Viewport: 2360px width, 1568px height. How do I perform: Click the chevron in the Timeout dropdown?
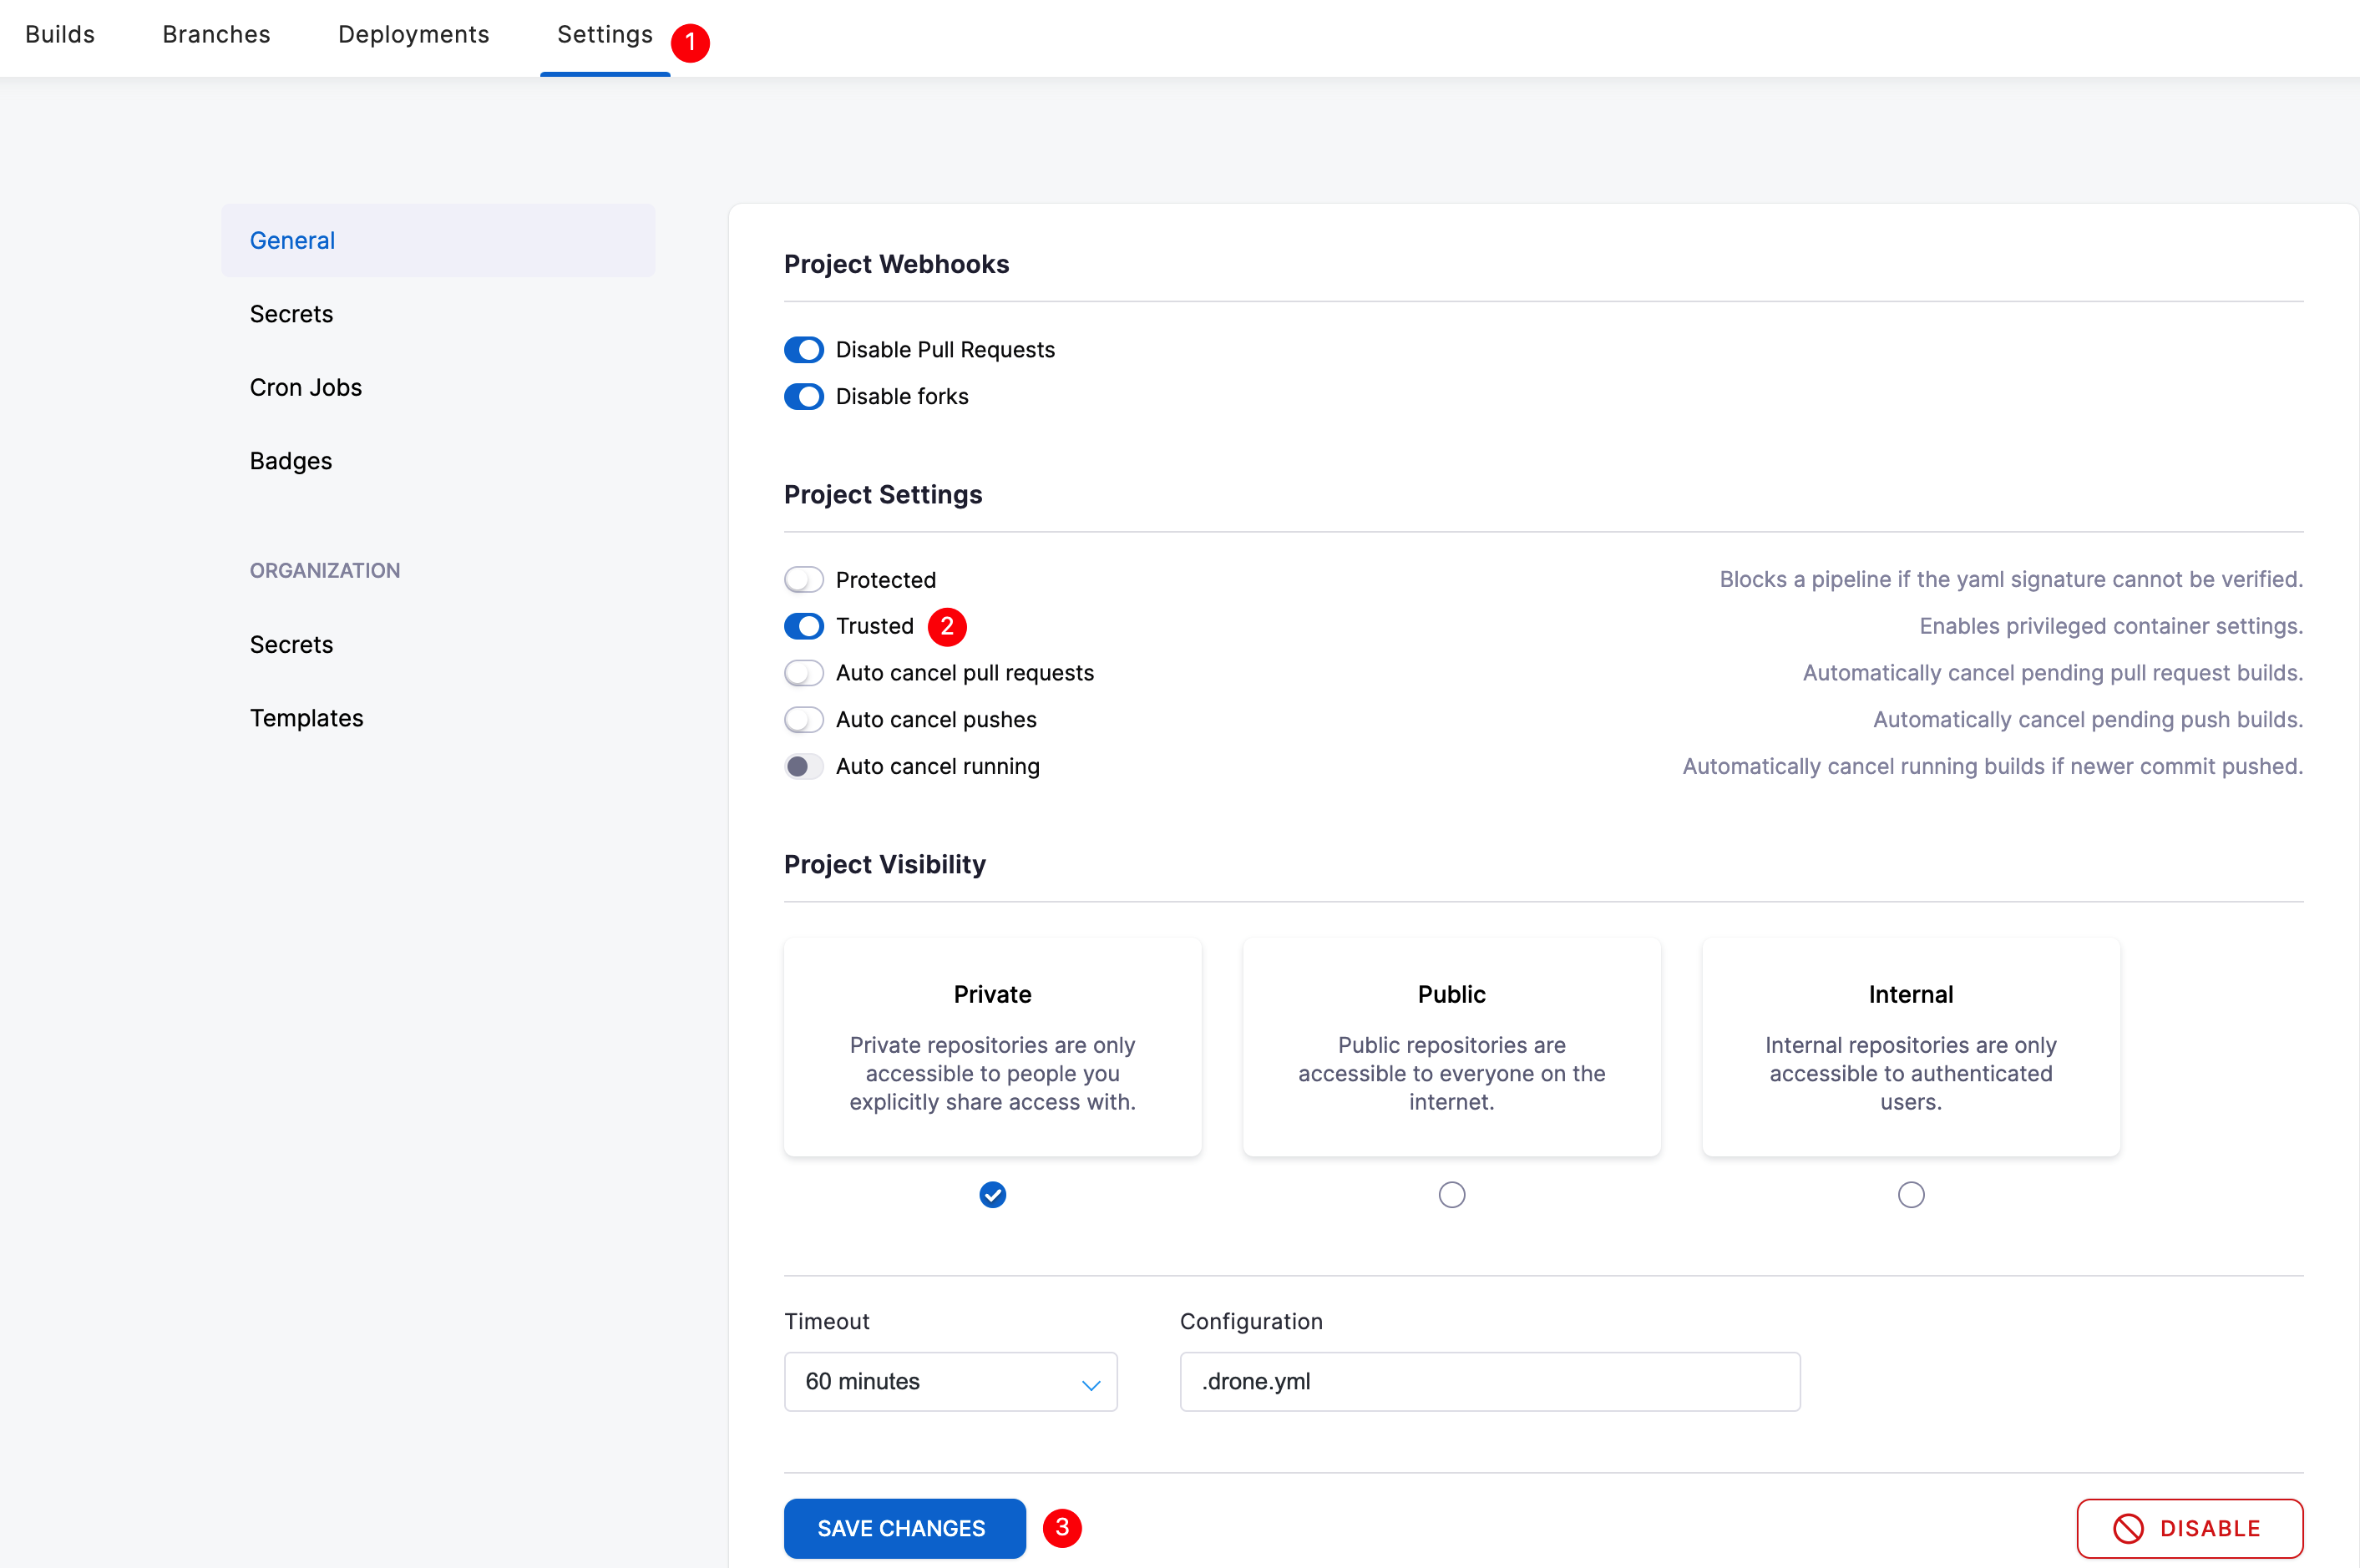pos(1090,1385)
